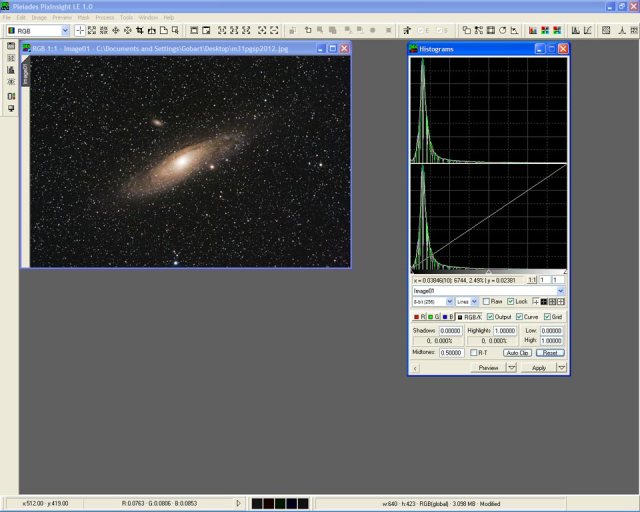
Task: Toggle the Lock checkbox
Action: [511, 301]
